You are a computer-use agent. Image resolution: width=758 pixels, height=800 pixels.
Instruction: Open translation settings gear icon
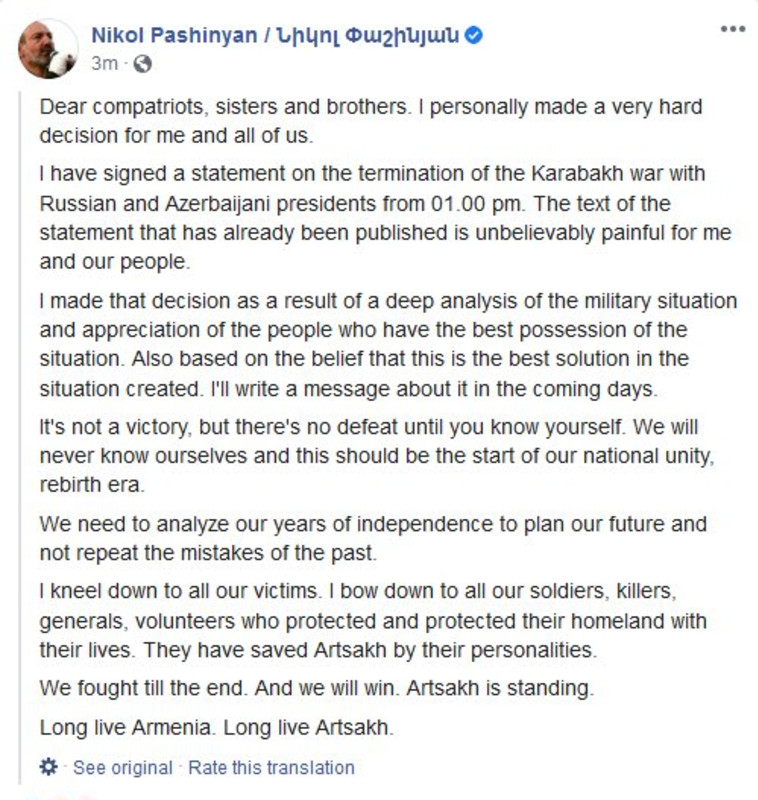point(48,767)
